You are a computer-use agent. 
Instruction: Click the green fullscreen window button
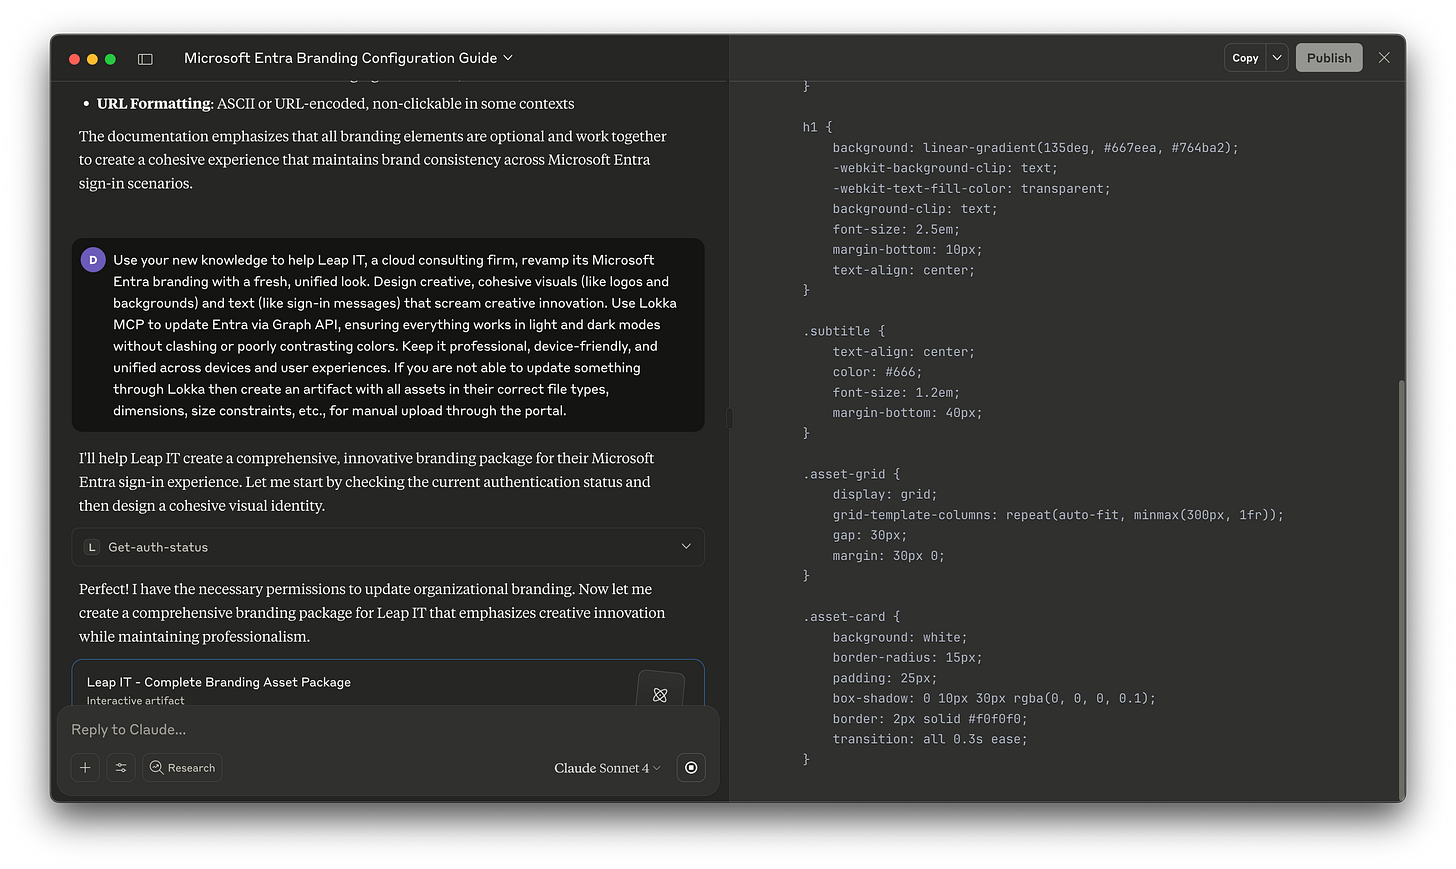click(x=110, y=59)
